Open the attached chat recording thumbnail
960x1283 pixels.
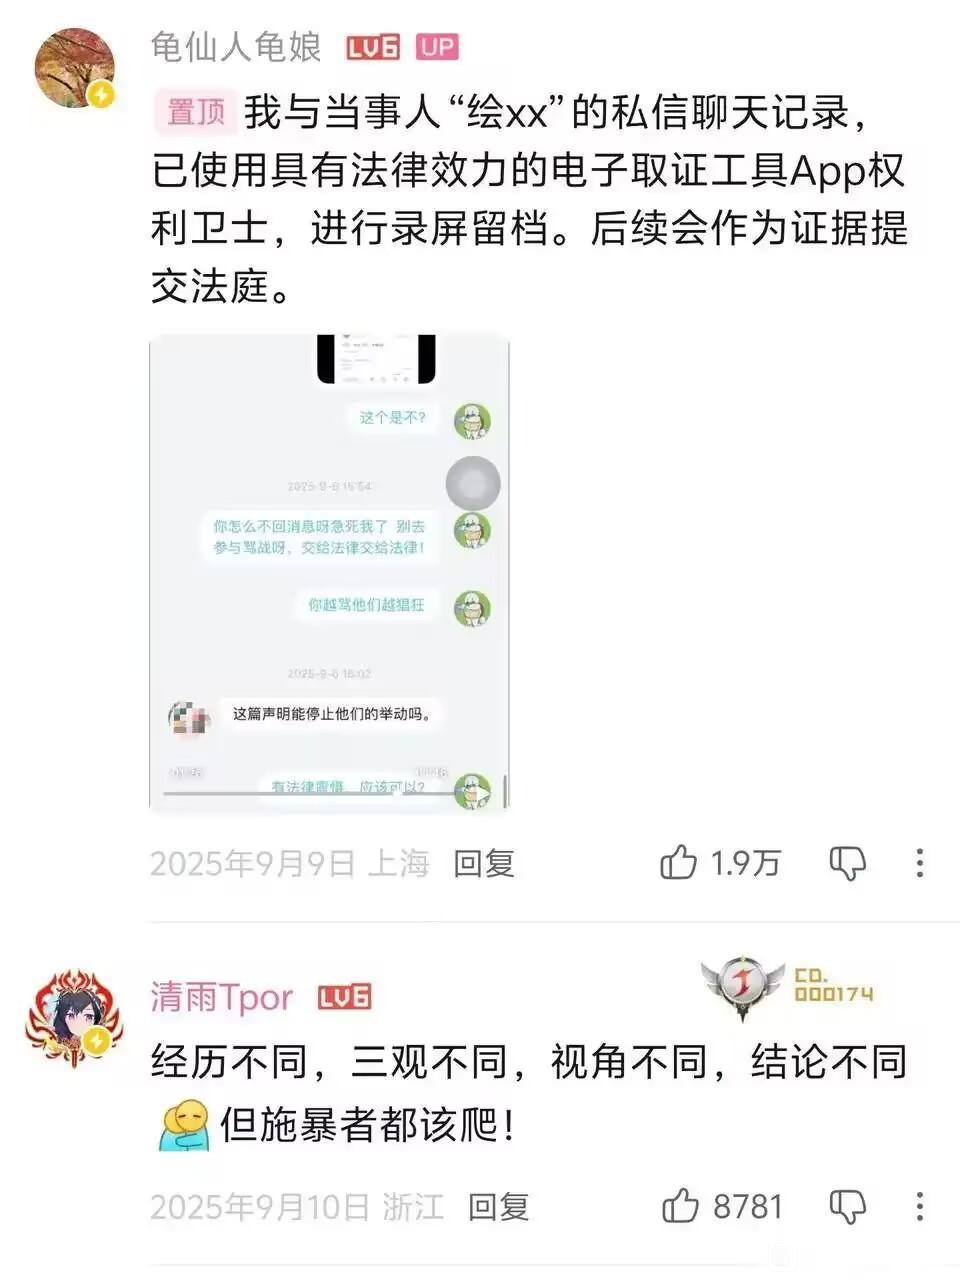(329, 572)
